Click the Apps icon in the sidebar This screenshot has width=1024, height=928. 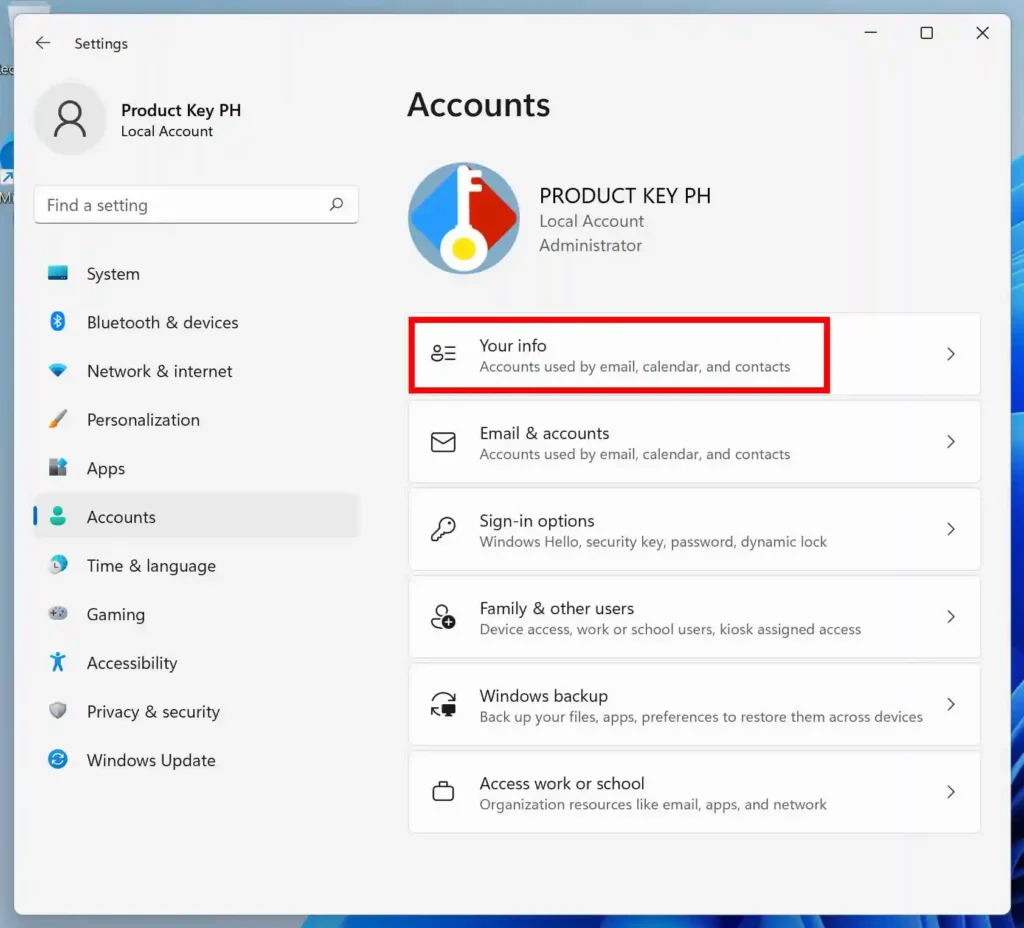click(57, 468)
